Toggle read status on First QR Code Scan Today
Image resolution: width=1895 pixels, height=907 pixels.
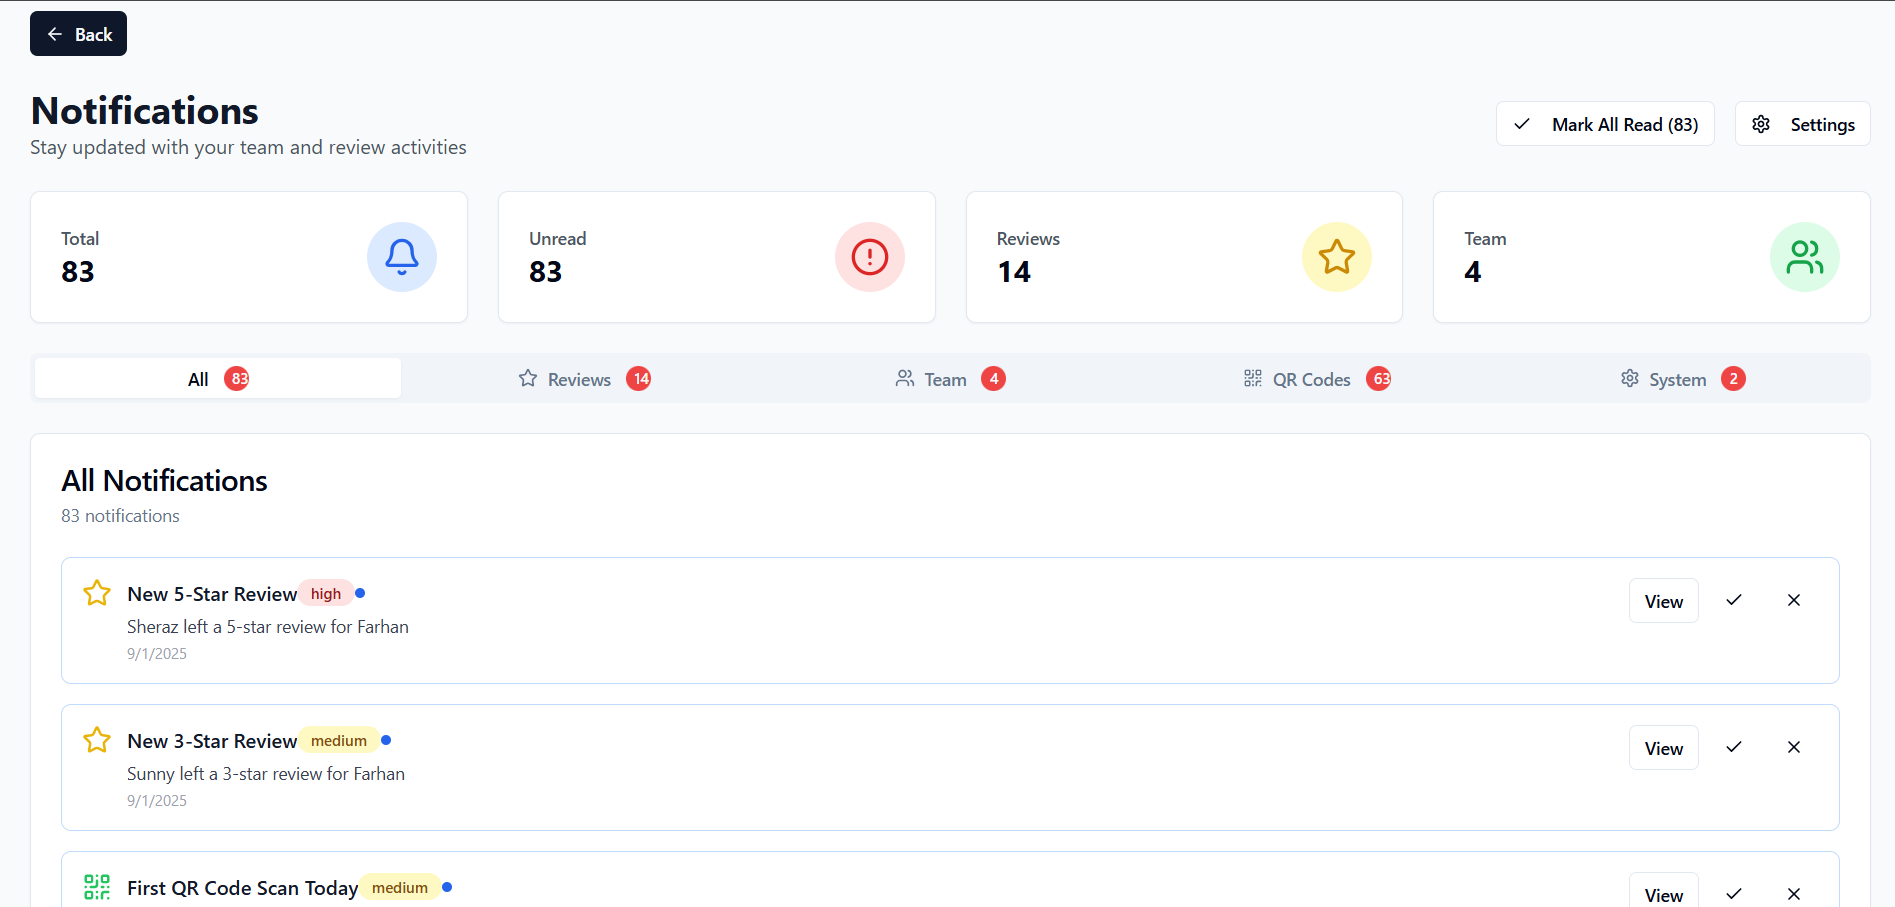pyautogui.click(x=1734, y=893)
